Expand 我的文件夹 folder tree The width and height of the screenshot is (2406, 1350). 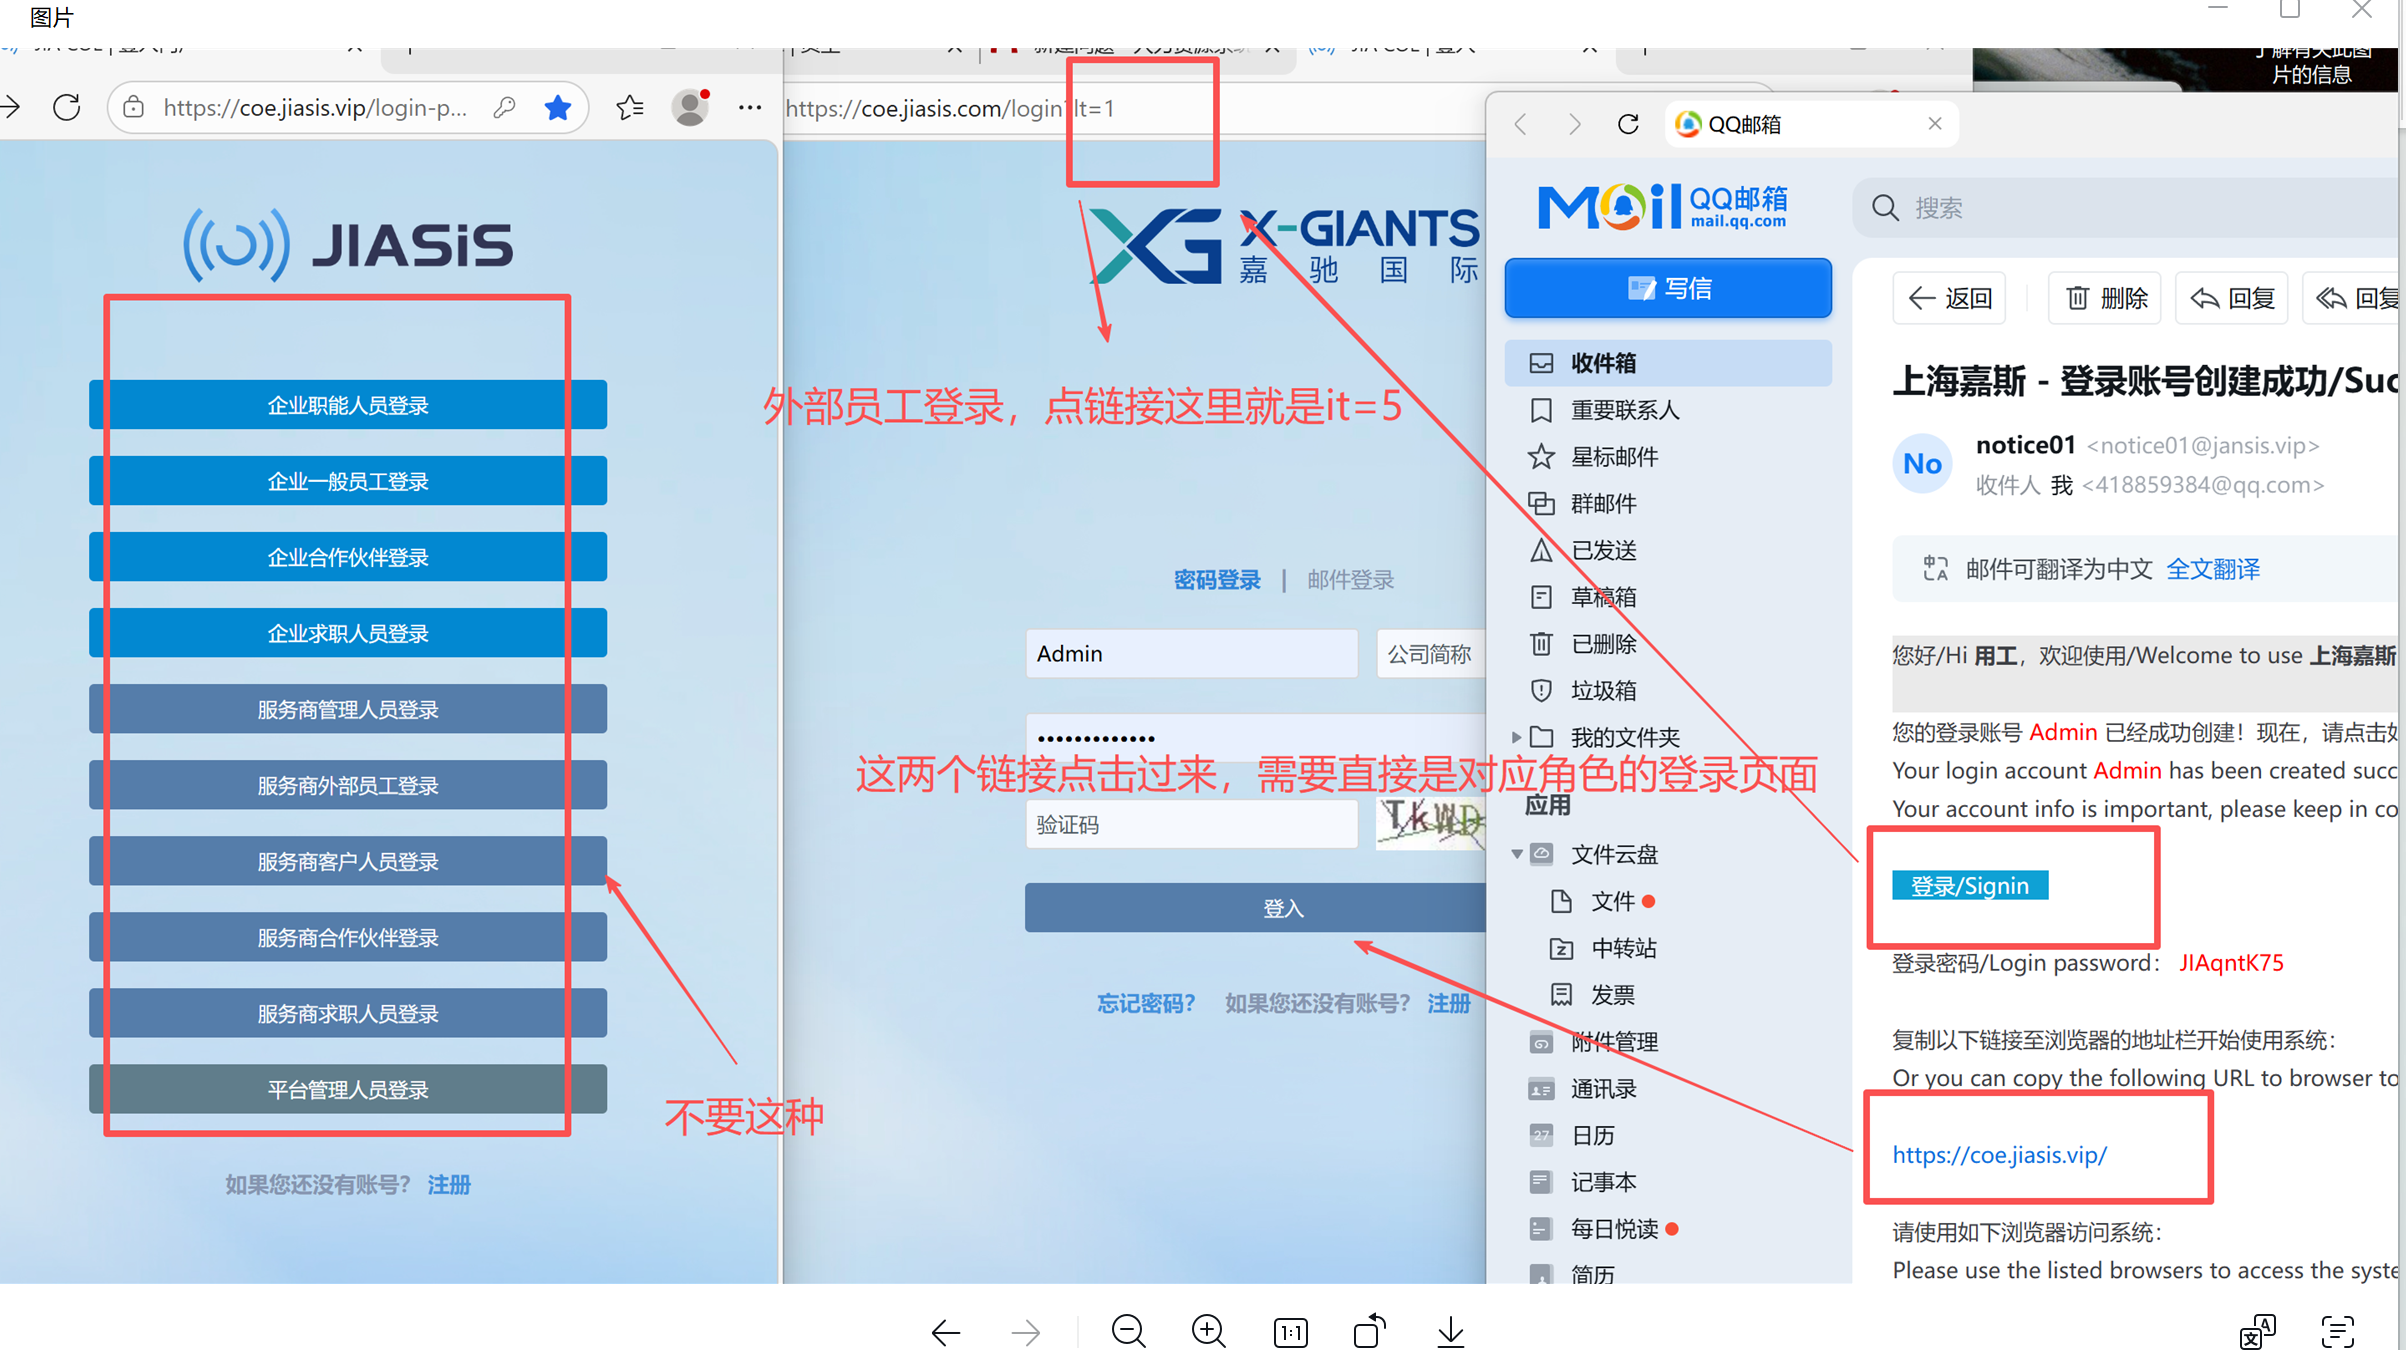[1516, 737]
